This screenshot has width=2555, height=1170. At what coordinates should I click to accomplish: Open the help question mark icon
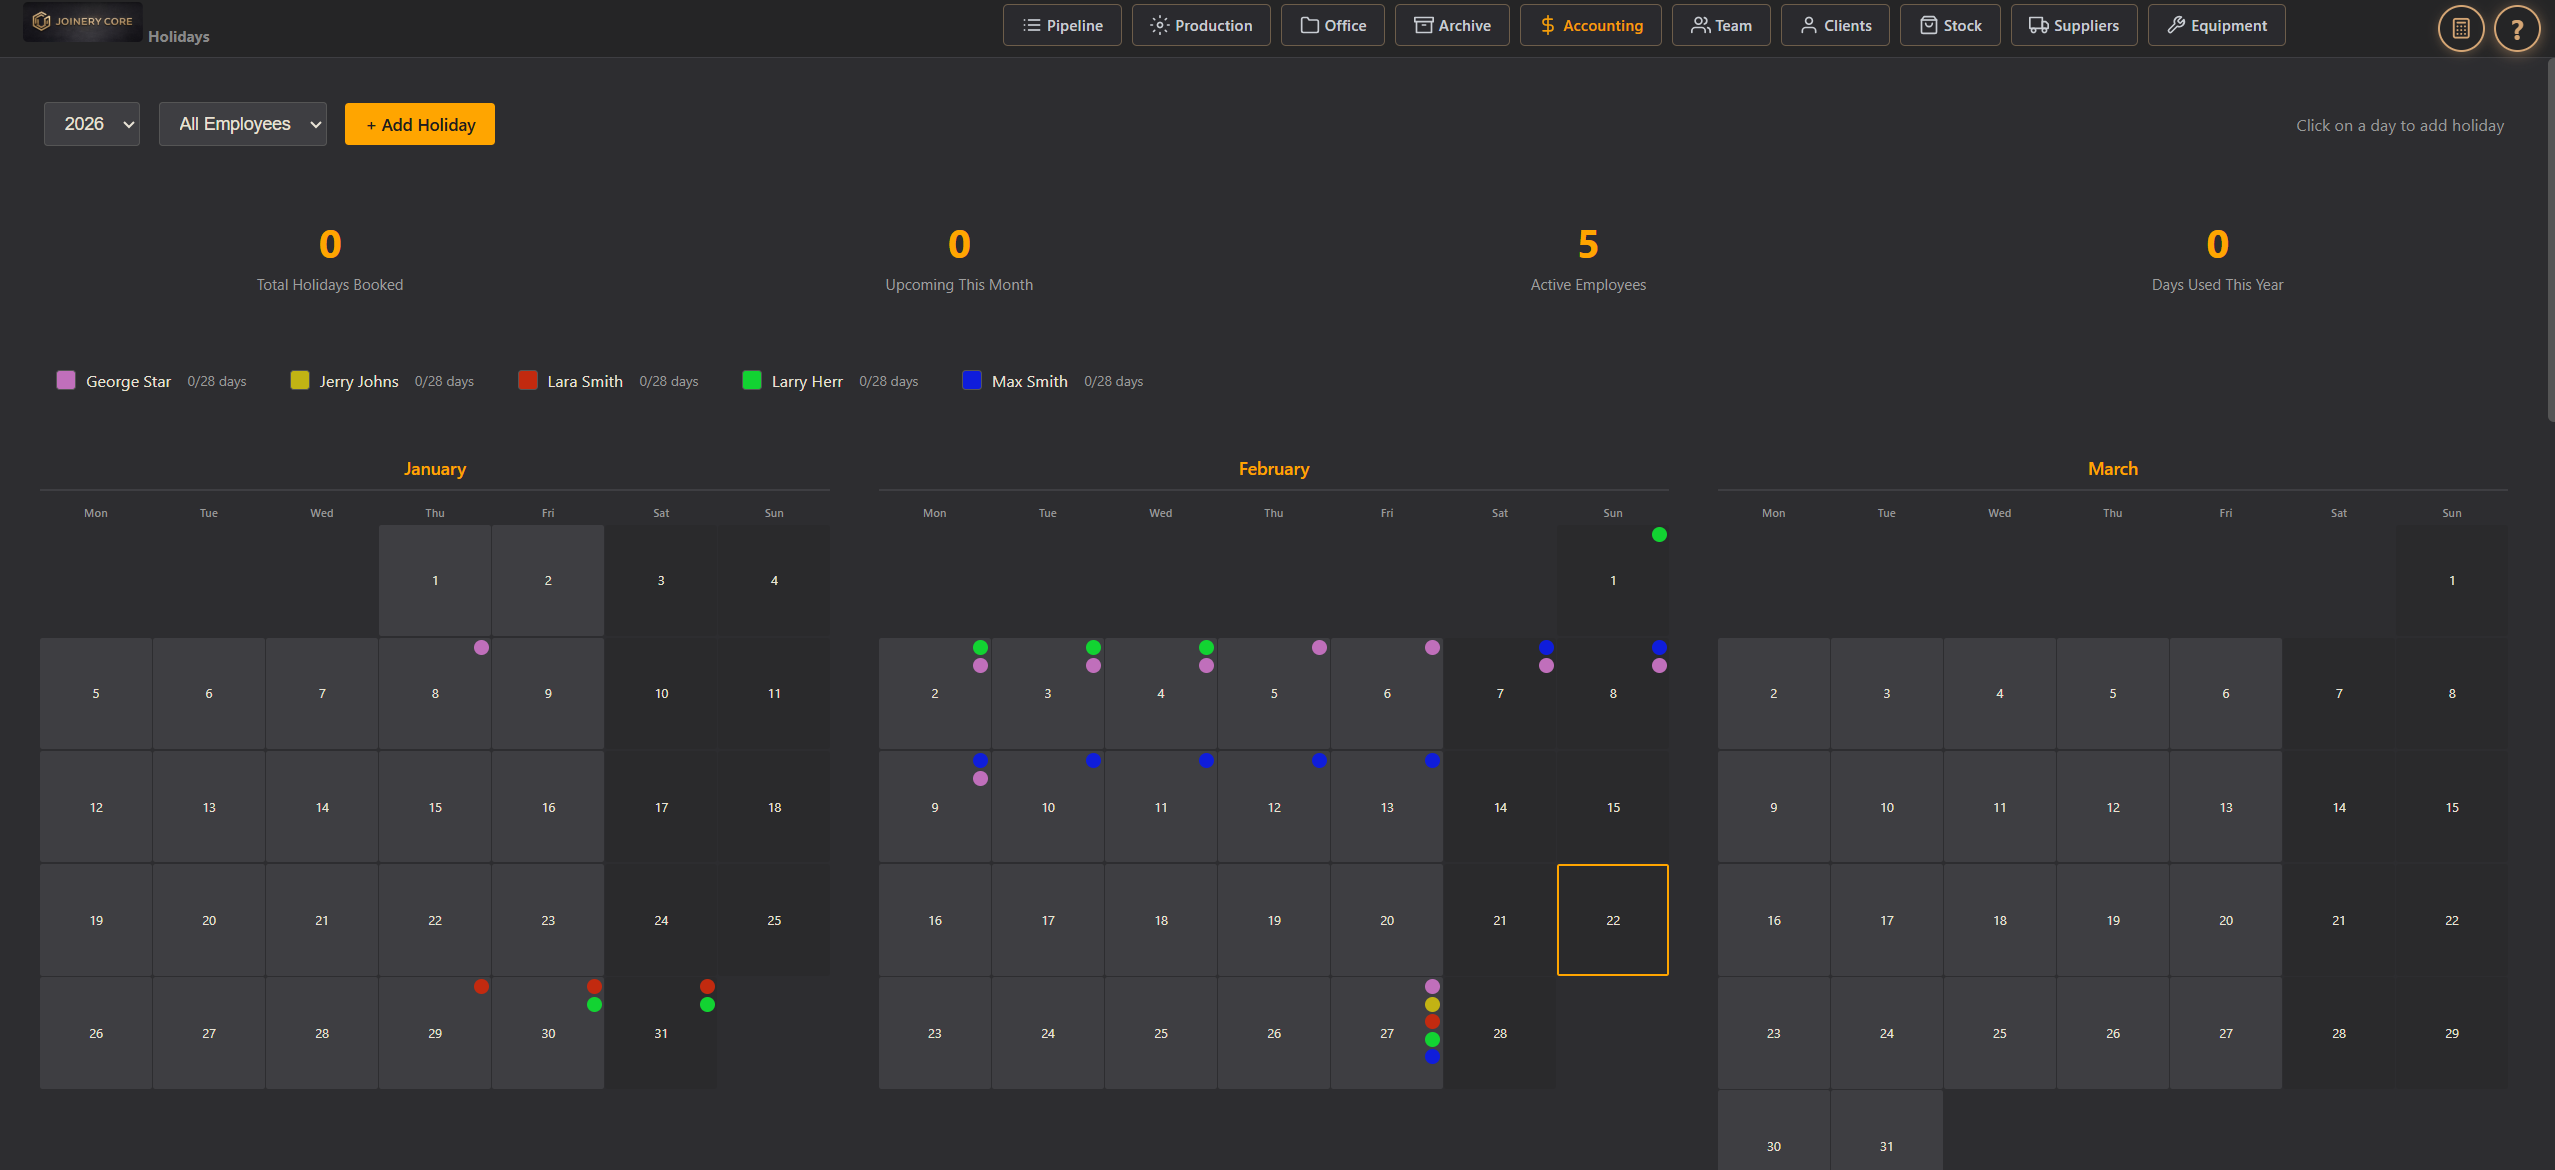coord(2516,28)
